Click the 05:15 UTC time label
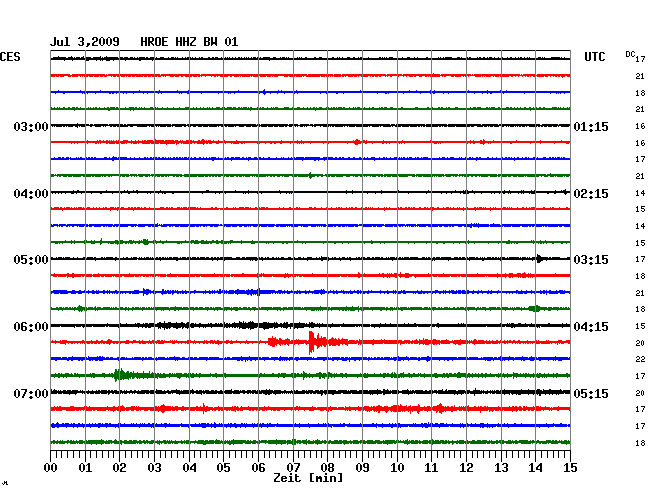The height and width of the screenshot is (494, 650). [591, 393]
